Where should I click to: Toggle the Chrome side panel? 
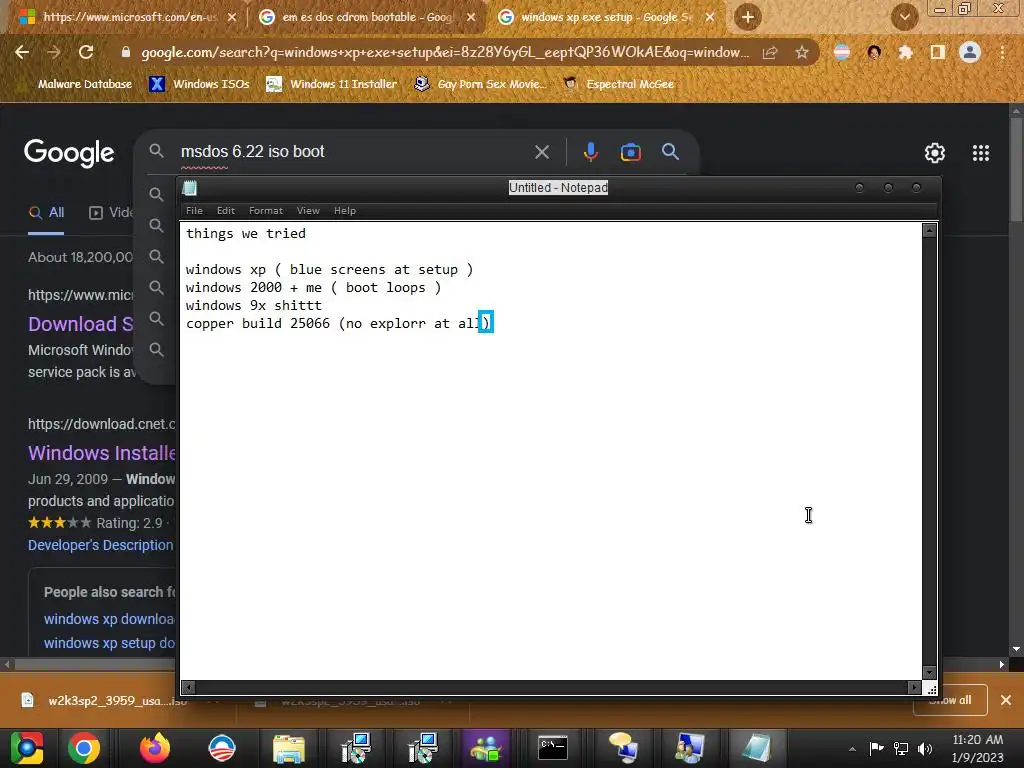click(937, 52)
